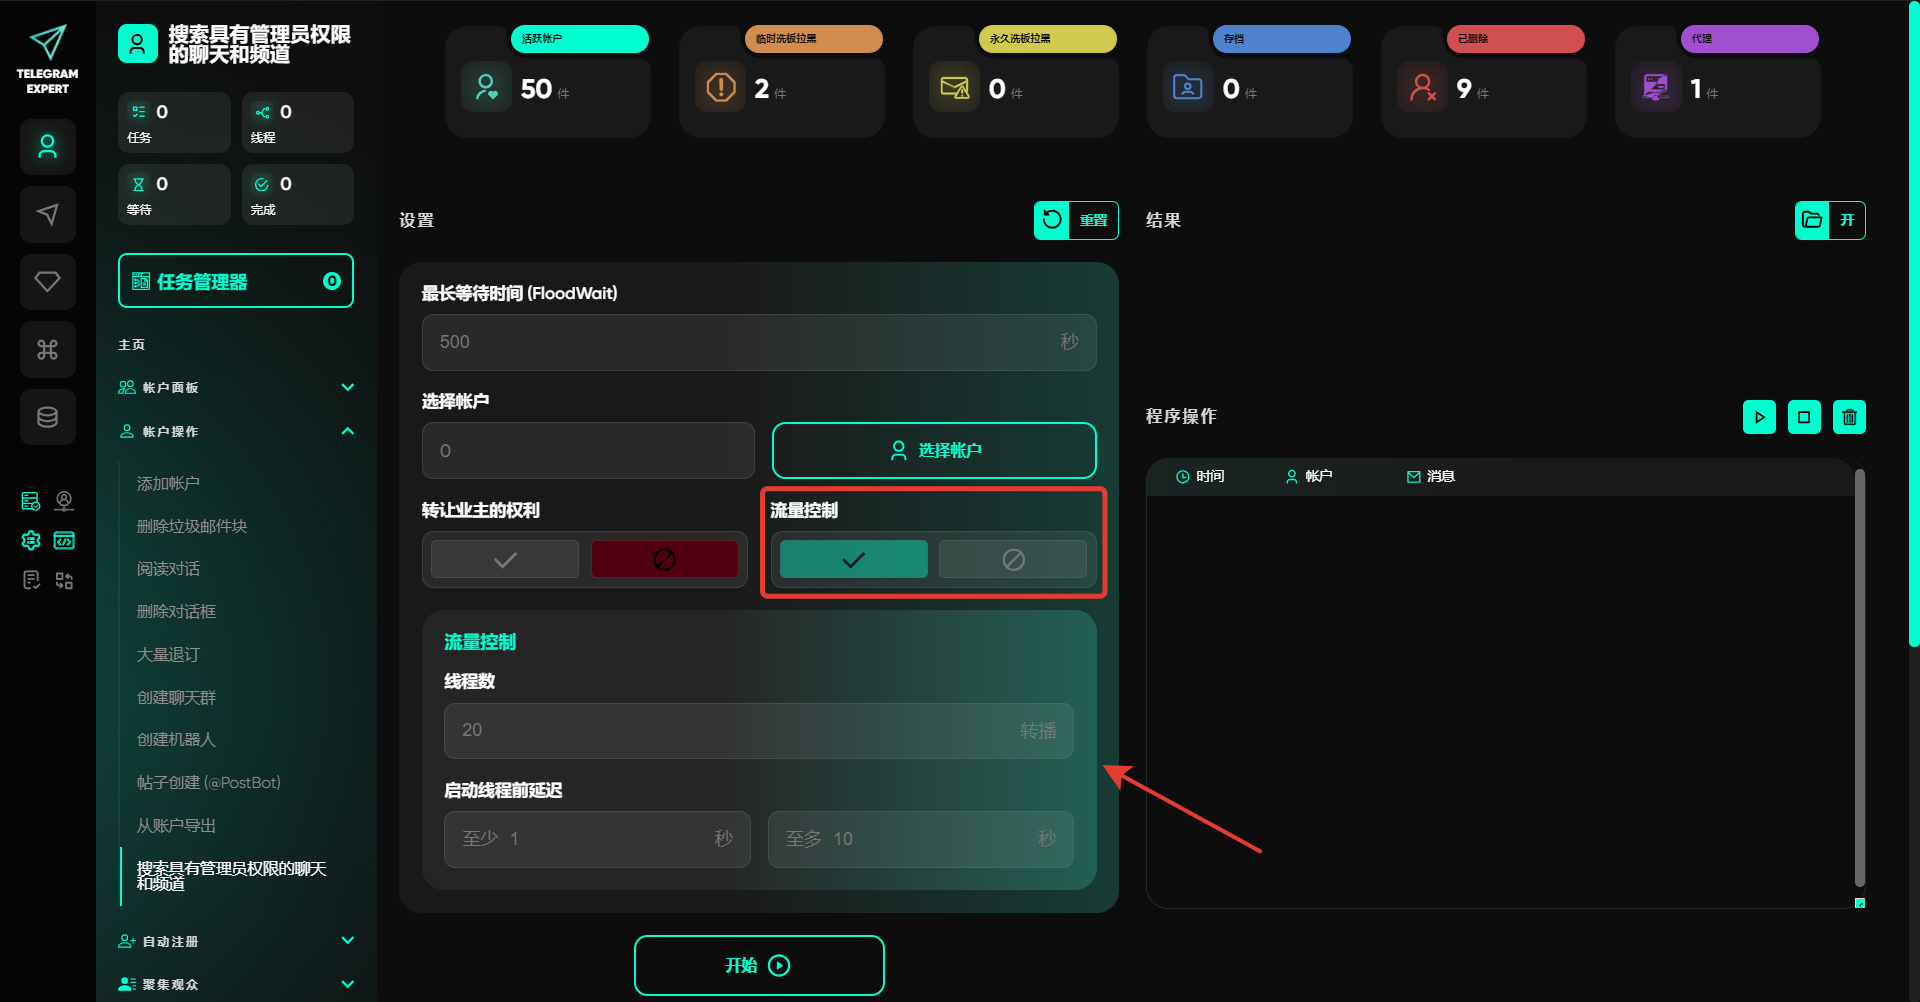Open the diamond icon section in sidebar

point(47,282)
